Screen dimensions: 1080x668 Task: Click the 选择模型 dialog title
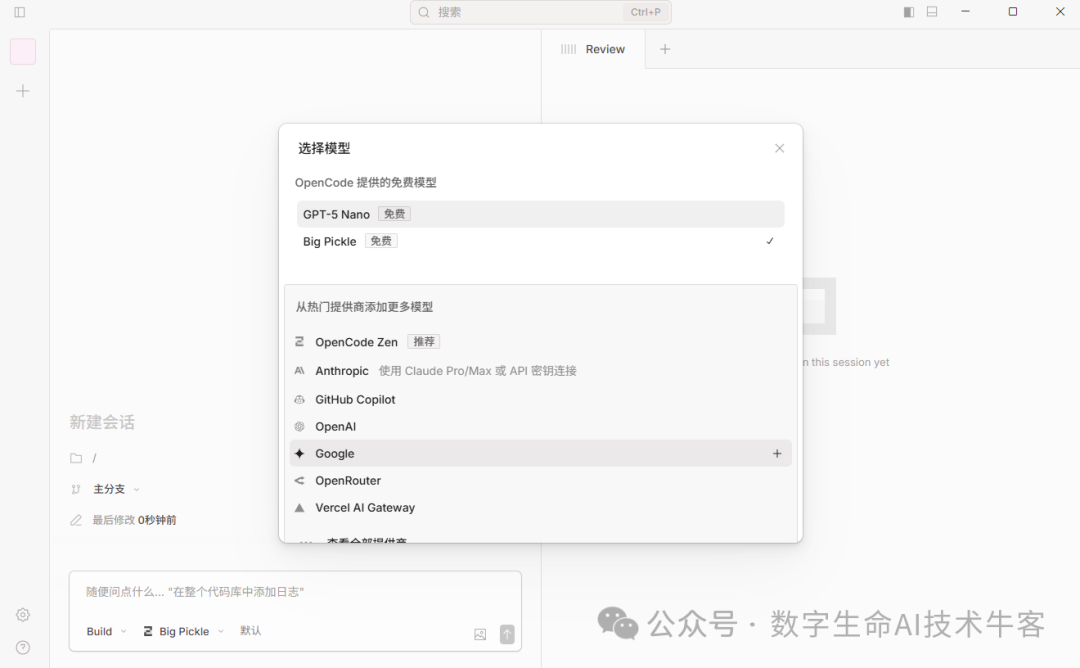coord(324,148)
